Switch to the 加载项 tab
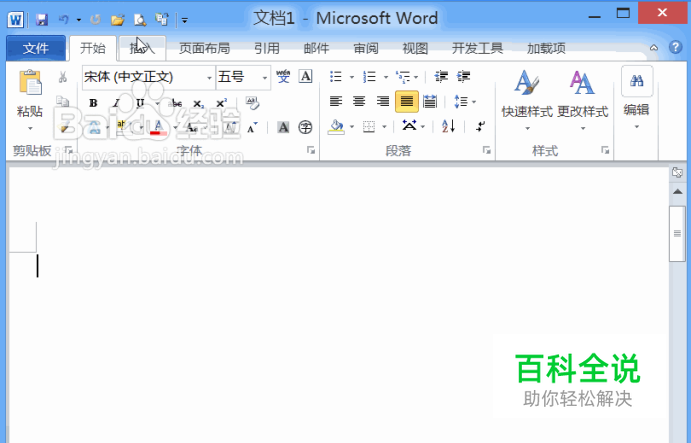This screenshot has width=691, height=443. [546, 48]
